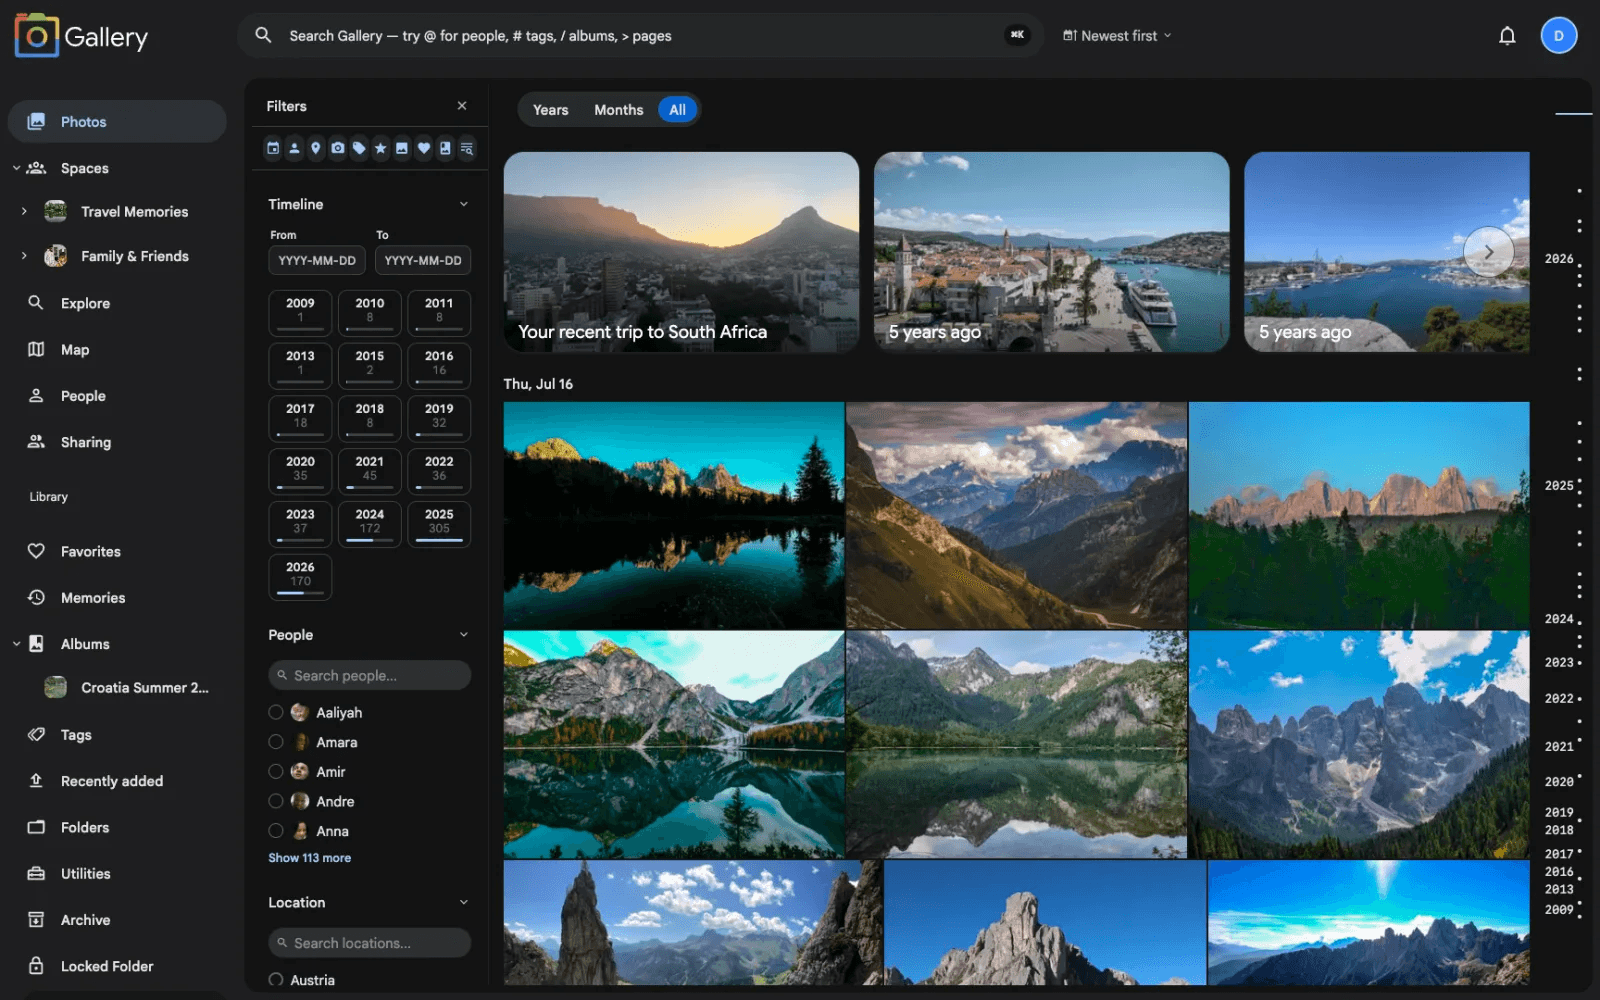Close the Filters panel
Viewport: 1600px width, 1000px height.
click(x=462, y=106)
